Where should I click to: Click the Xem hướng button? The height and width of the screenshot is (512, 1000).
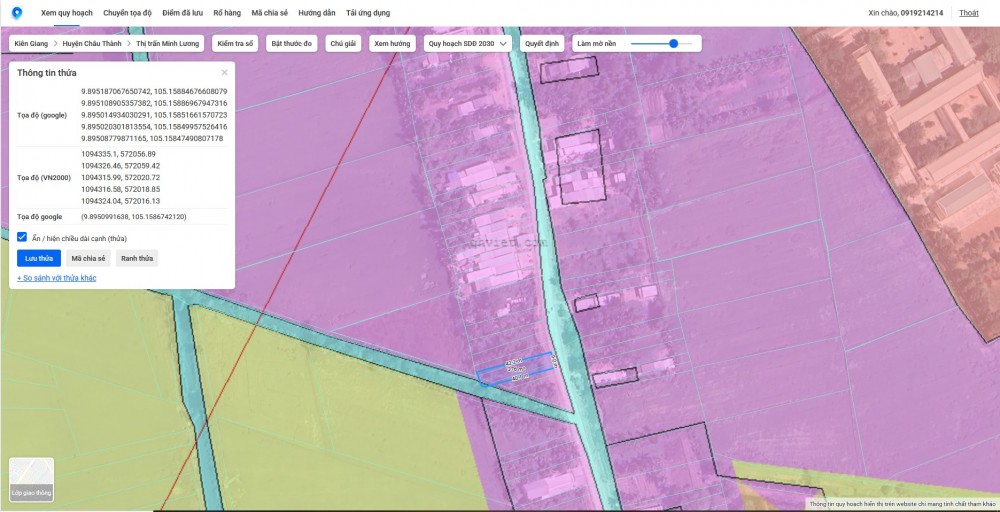coord(391,44)
